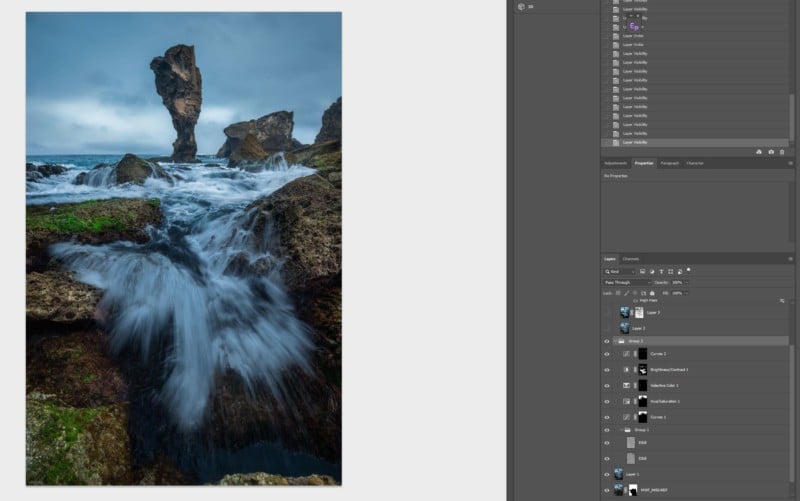The width and height of the screenshot is (800, 501).
Task: Lock layer position icon
Action: tap(635, 293)
